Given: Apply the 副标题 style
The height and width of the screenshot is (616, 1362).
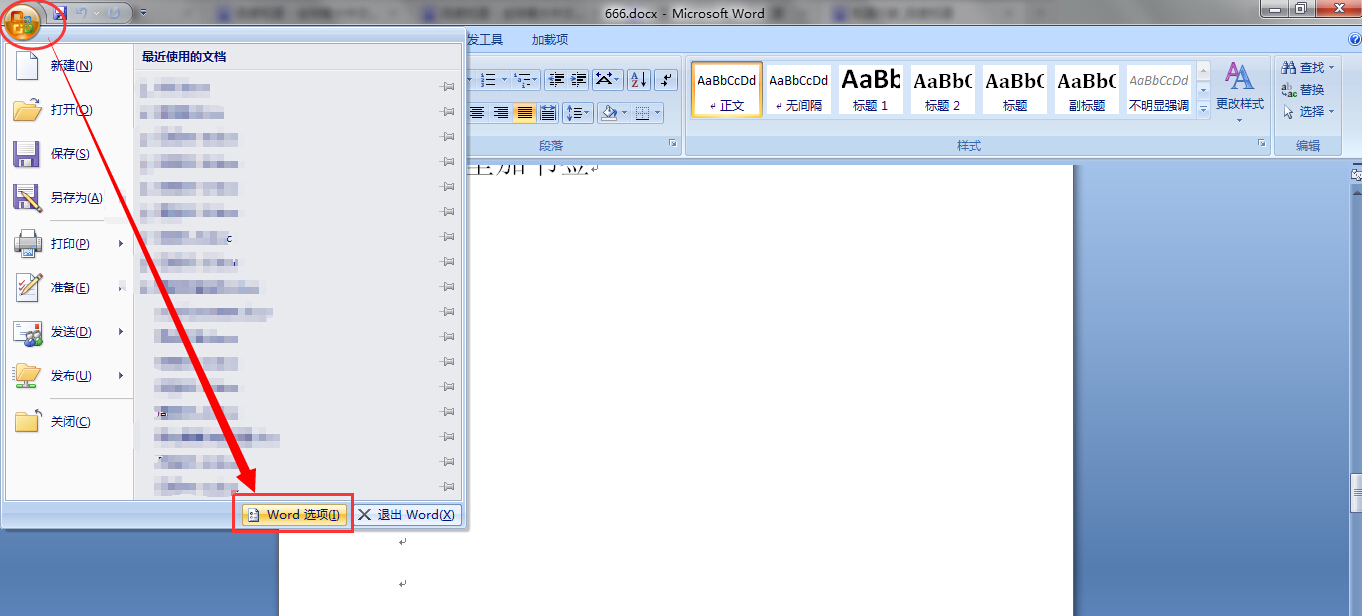Looking at the screenshot, I should click(1087, 90).
